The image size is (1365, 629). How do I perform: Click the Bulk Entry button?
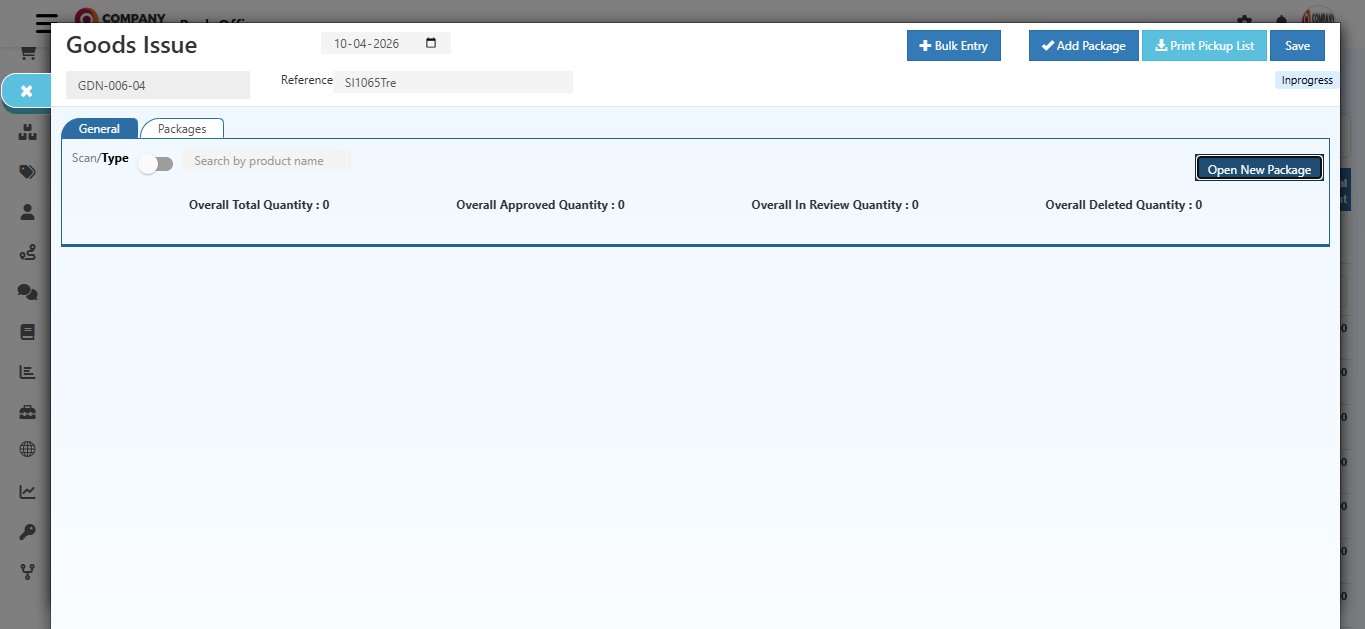click(x=953, y=45)
